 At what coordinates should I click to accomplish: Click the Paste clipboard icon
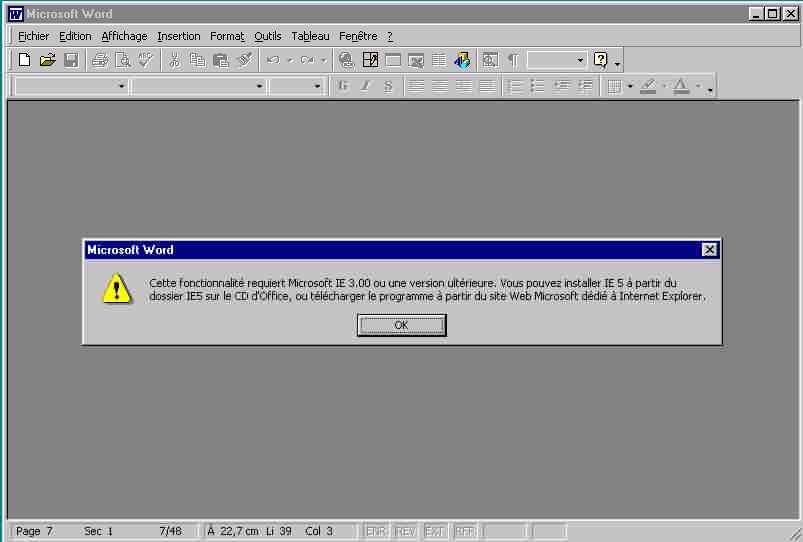[x=221, y=60]
